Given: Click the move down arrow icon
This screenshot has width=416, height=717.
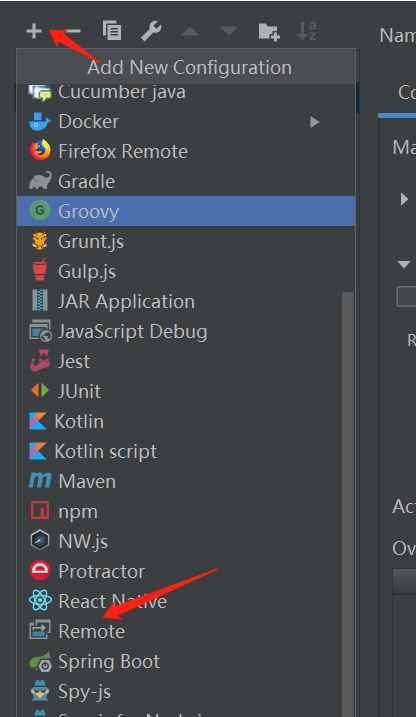Looking at the screenshot, I should click(x=229, y=31).
